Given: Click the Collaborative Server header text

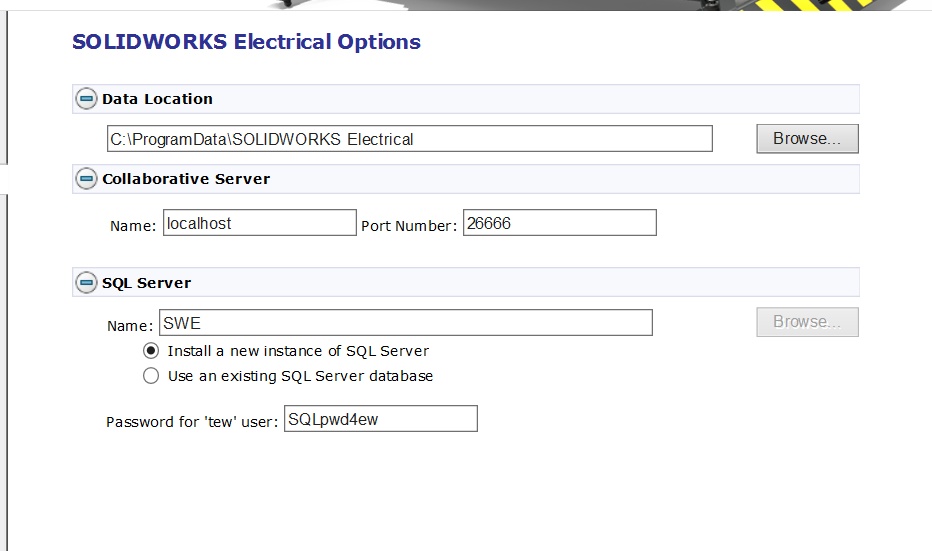Looking at the screenshot, I should coord(186,179).
